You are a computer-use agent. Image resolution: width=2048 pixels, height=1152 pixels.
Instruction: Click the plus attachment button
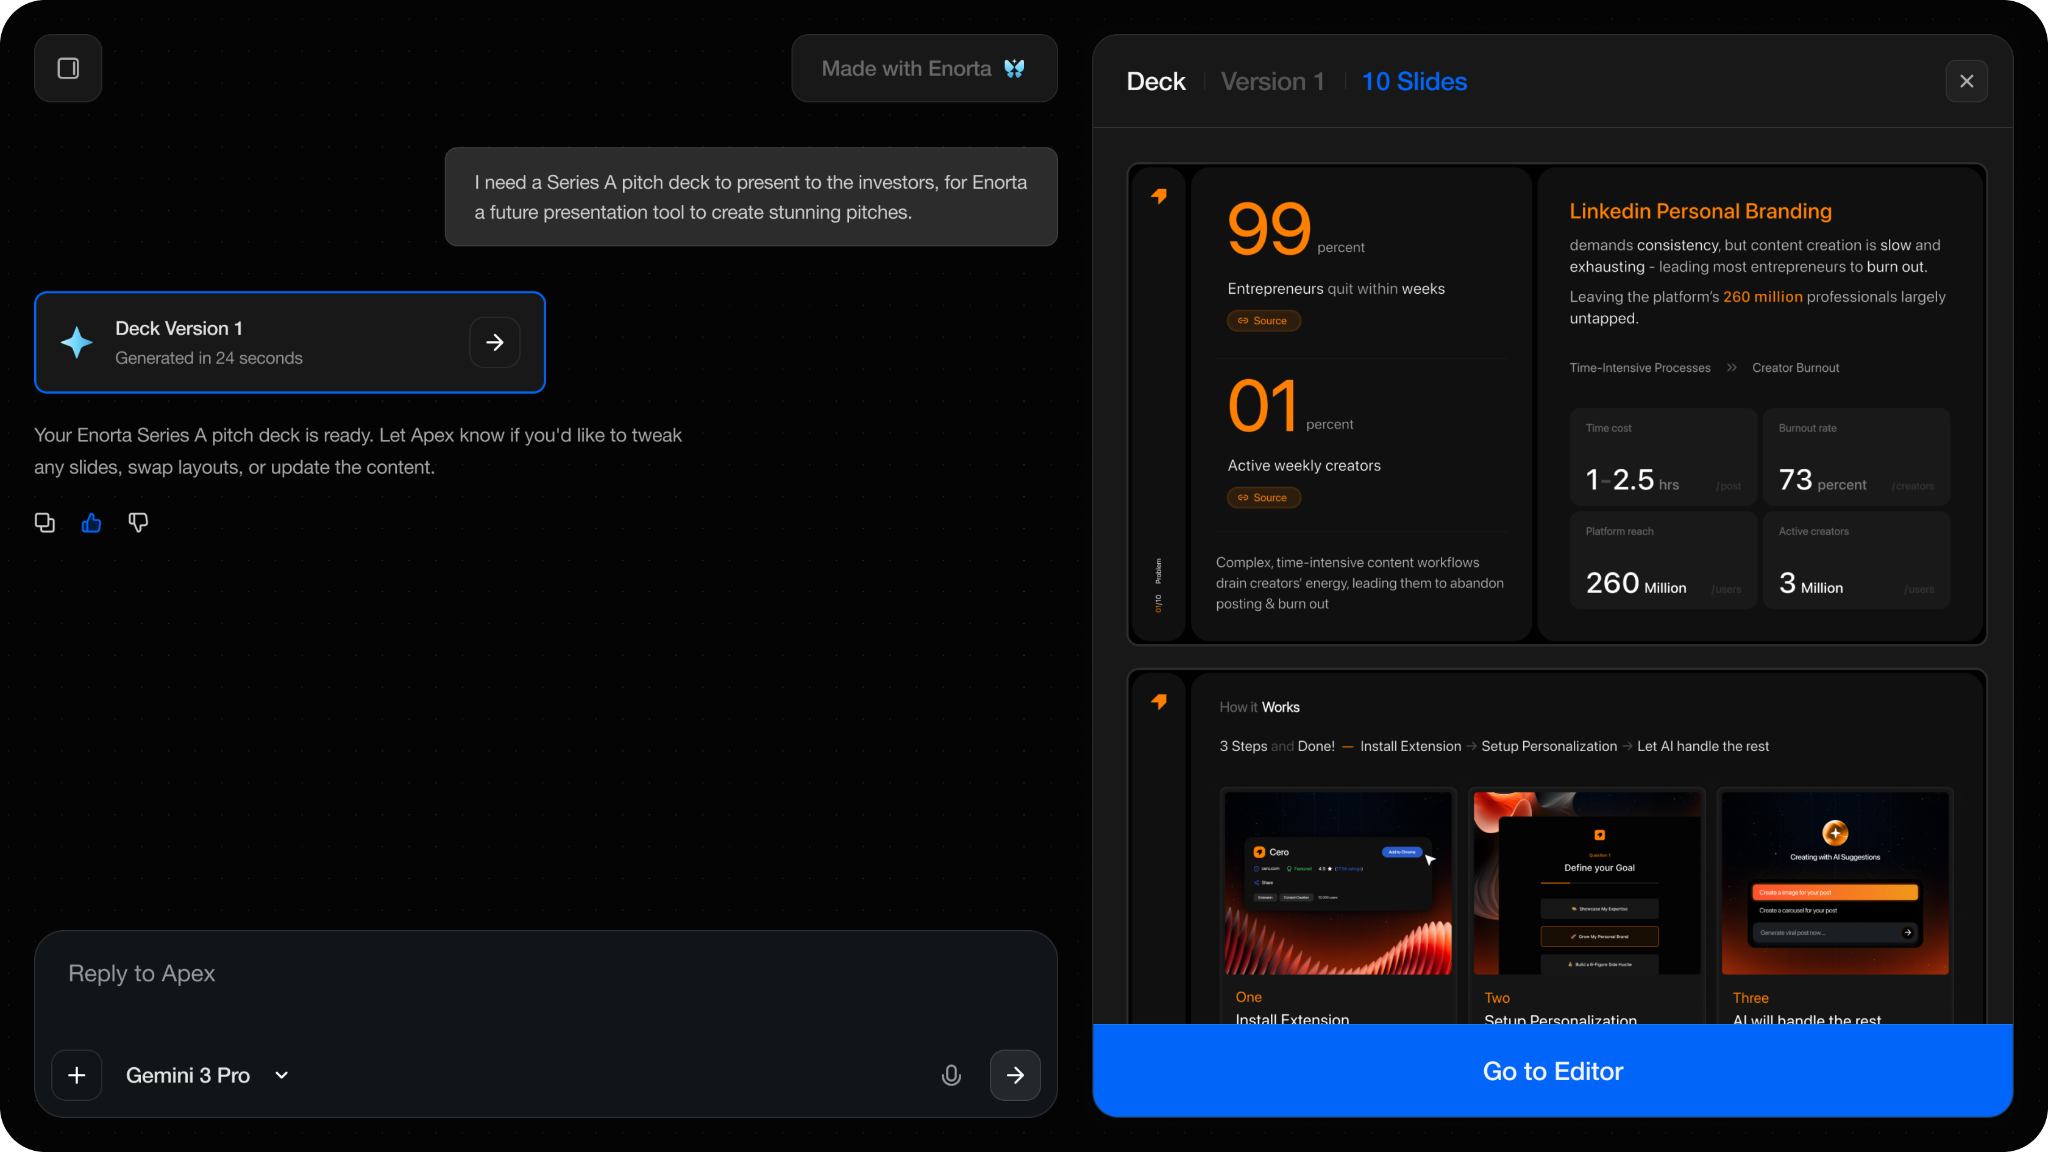77,1075
